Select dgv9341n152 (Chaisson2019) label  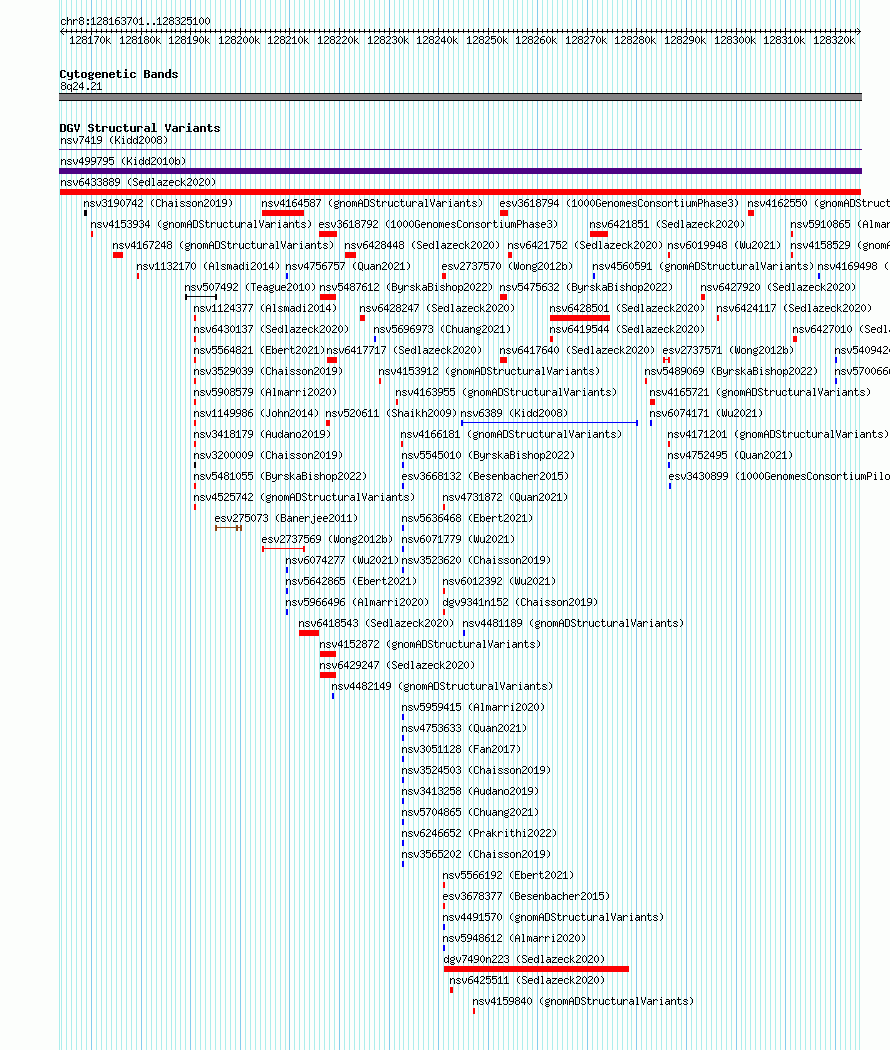[x=520, y=602]
